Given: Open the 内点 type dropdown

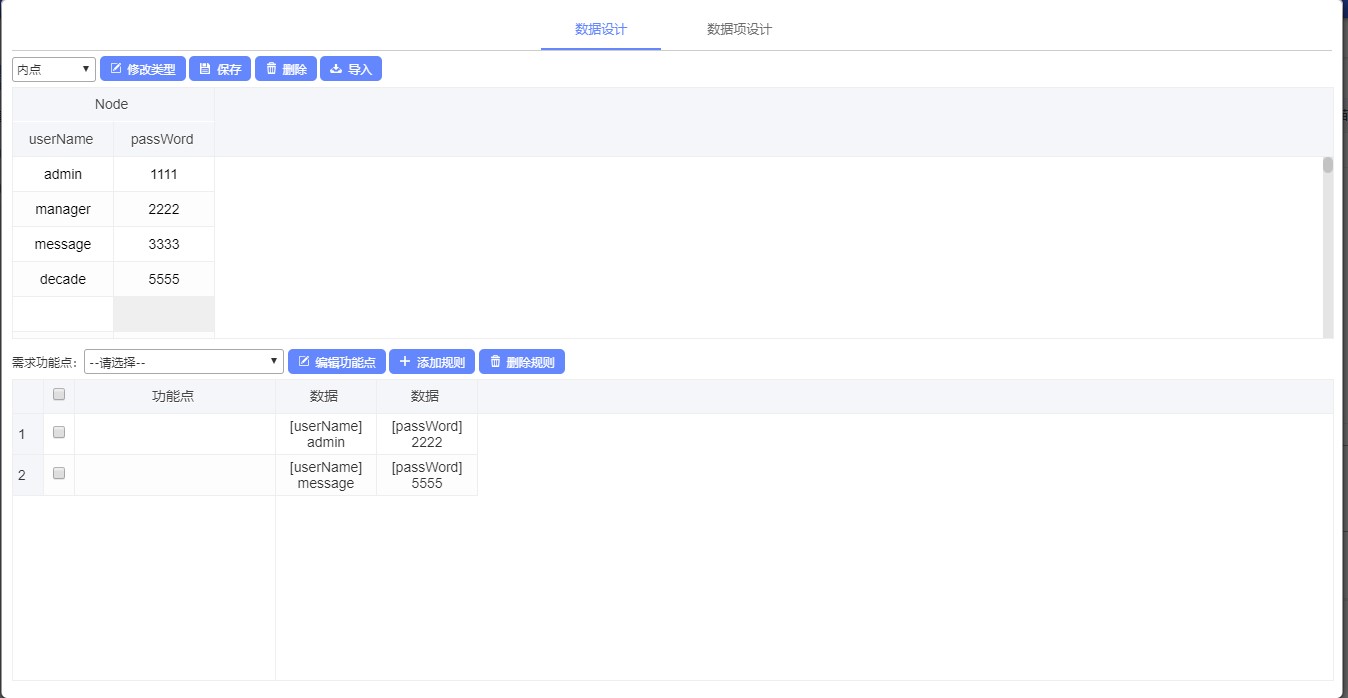Looking at the screenshot, I should point(54,69).
